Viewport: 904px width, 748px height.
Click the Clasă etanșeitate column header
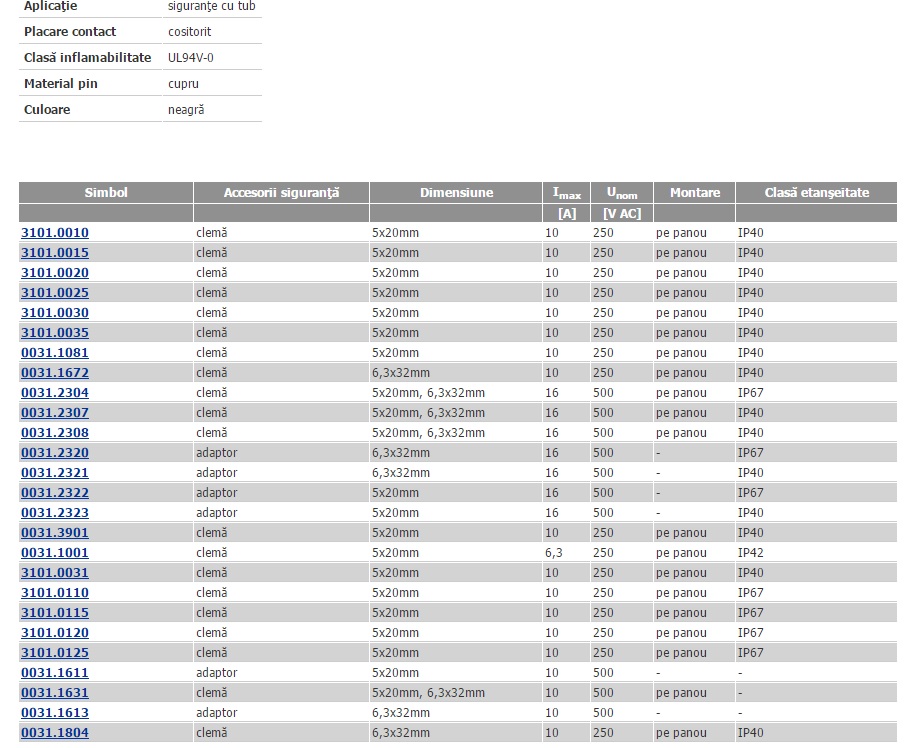(x=816, y=193)
